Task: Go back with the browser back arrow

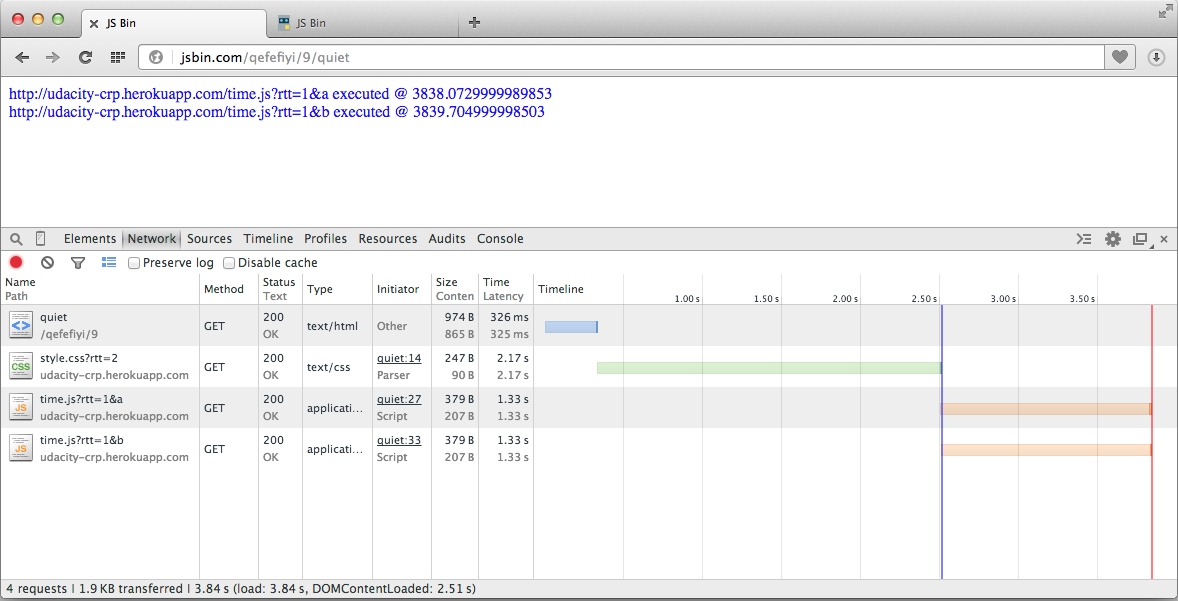Action: (23, 58)
